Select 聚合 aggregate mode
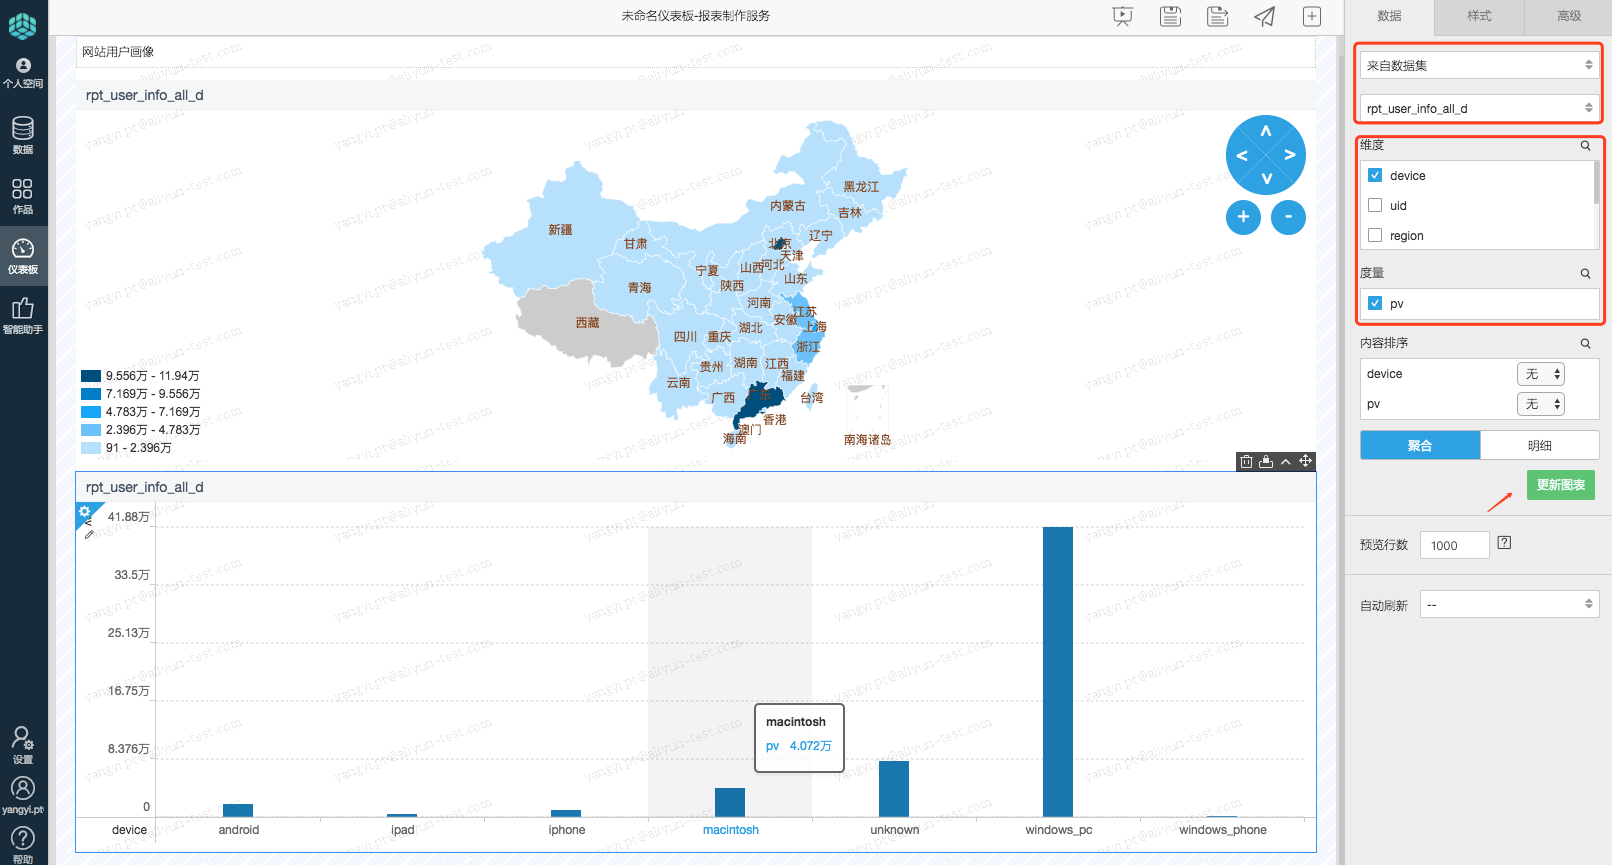1612x865 pixels. tap(1420, 445)
